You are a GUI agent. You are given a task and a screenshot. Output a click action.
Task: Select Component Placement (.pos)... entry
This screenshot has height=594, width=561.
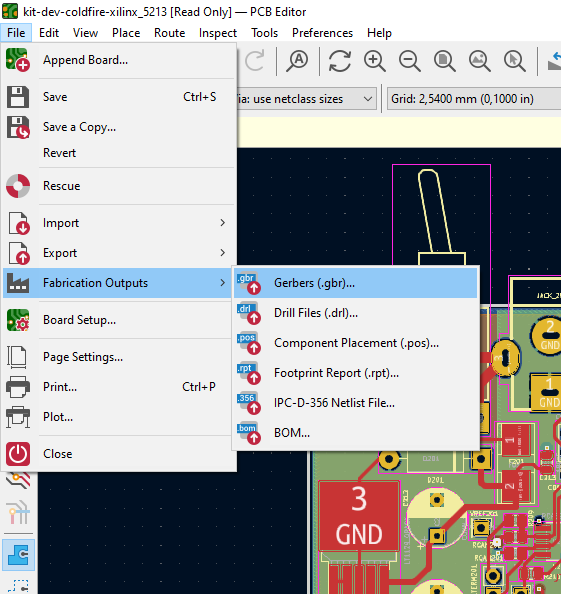[x=356, y=343]
